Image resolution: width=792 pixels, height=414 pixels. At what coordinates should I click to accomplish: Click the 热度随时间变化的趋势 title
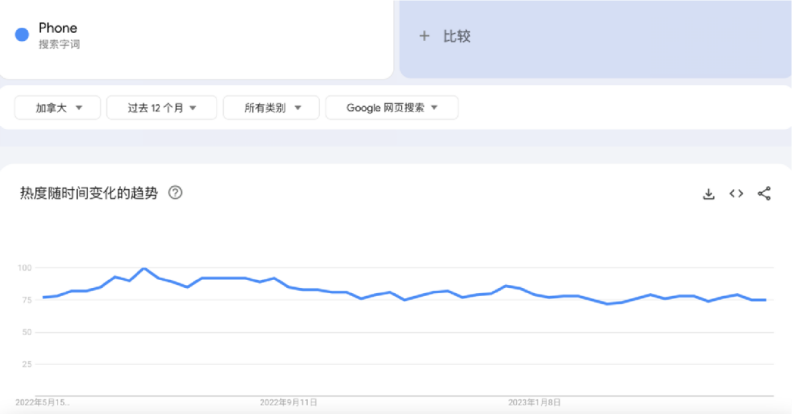(x=89, y=193)
